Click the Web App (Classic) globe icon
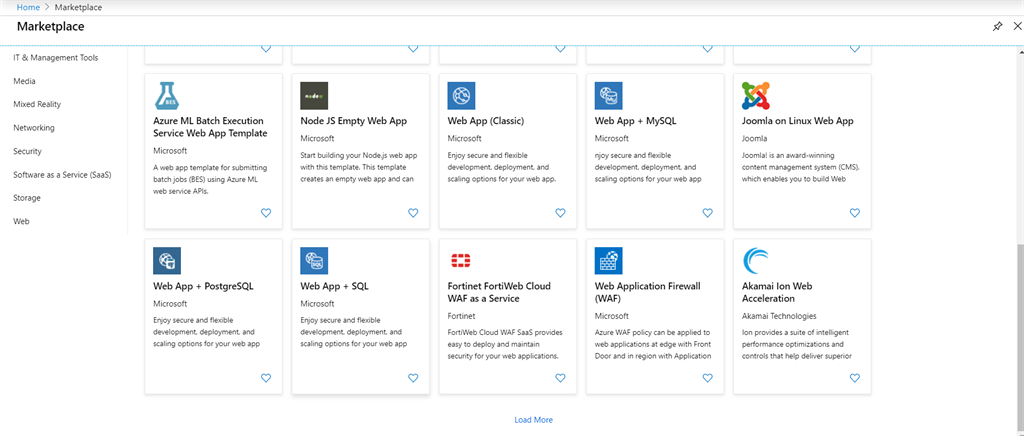 (461, 95)
